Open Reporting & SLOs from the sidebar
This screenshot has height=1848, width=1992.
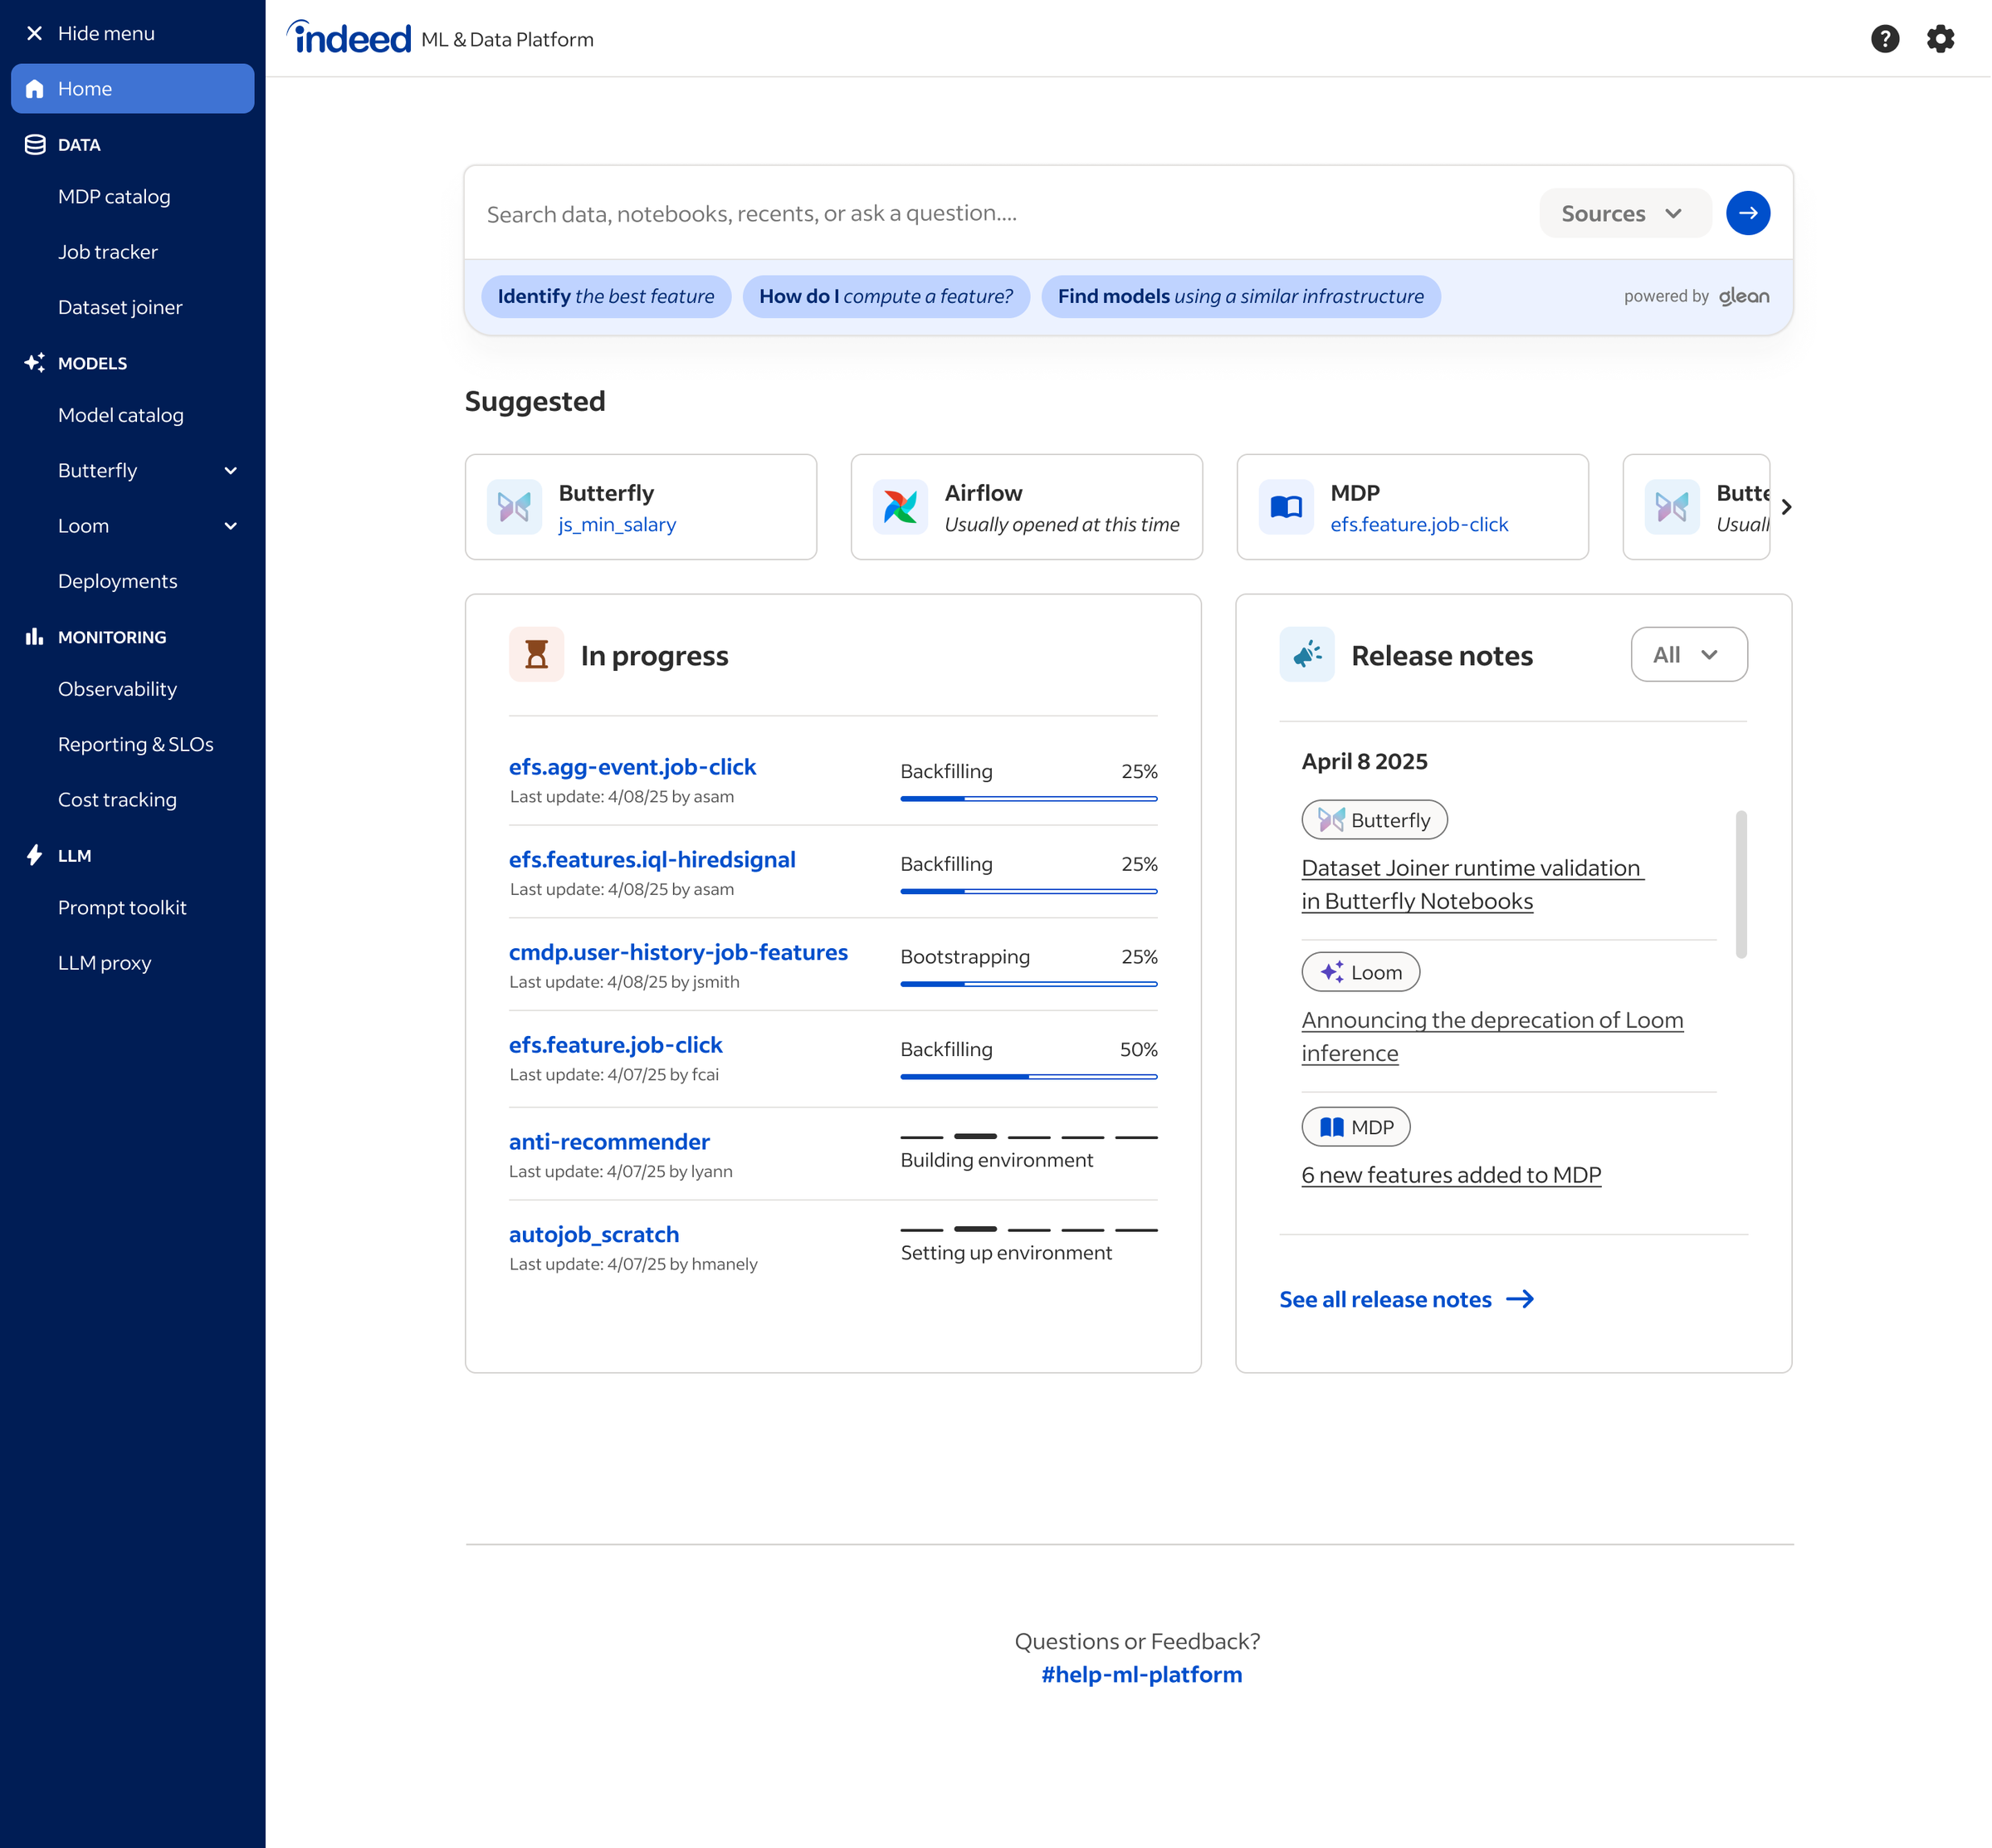[136, 744]
